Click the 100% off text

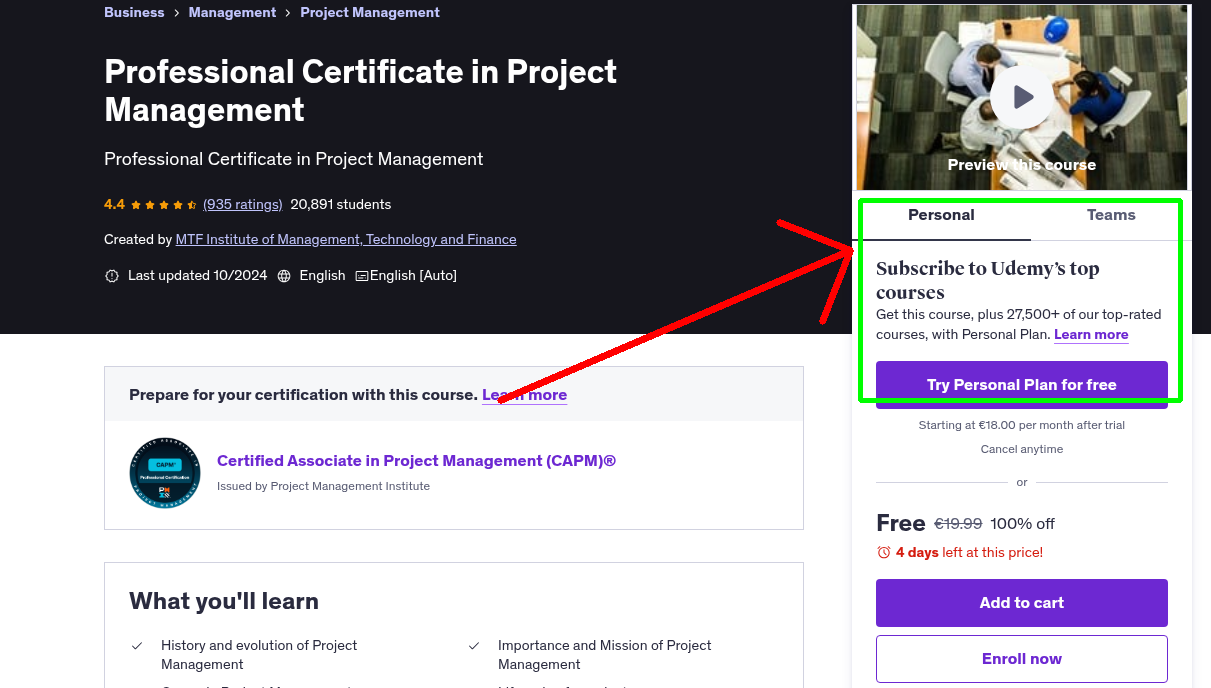pos(1023,524)
